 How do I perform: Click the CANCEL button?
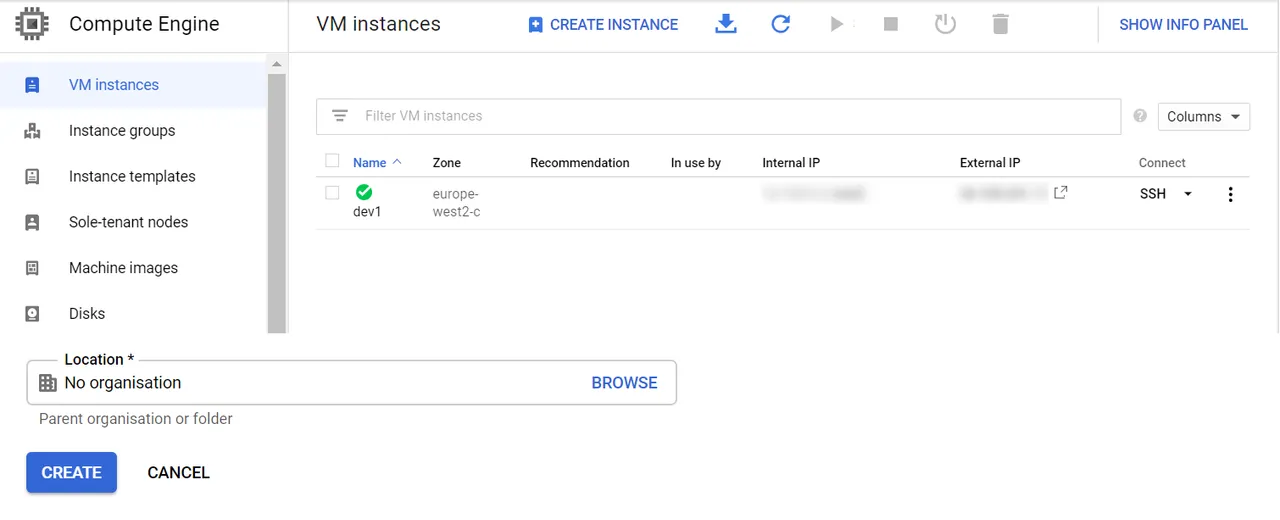point(178,473)
